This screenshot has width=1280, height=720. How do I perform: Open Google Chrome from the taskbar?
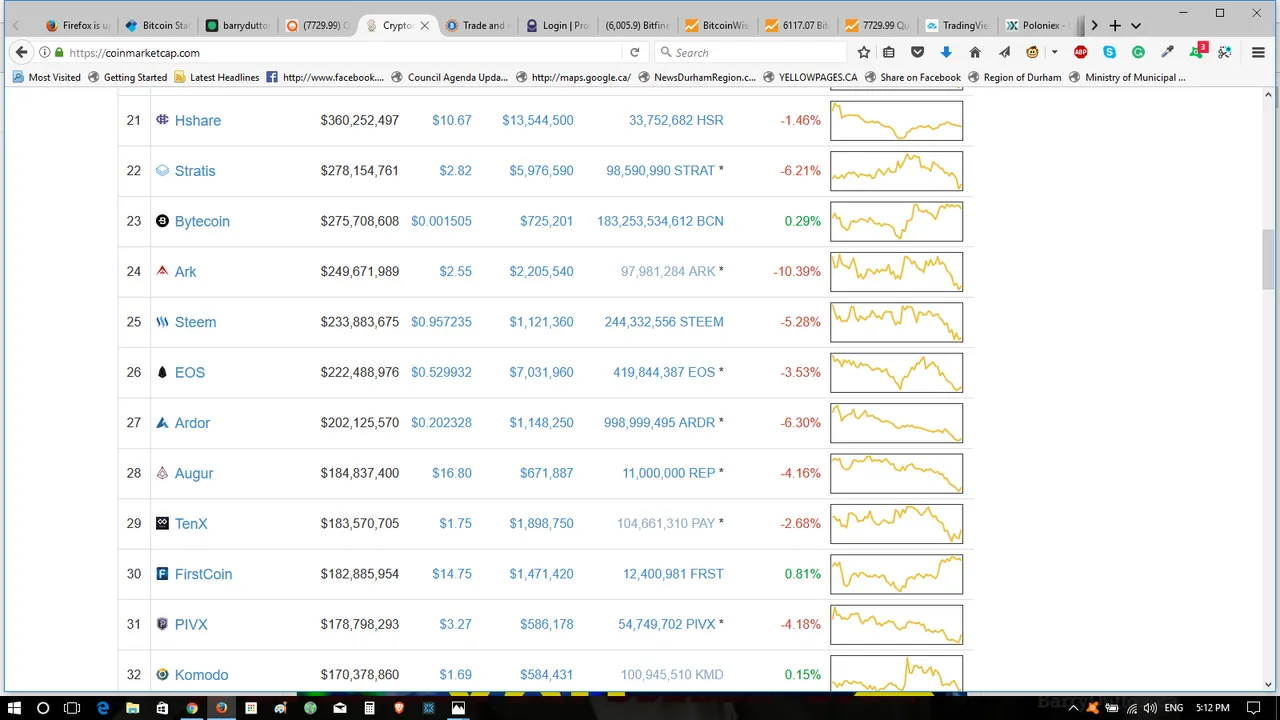click(x=192, y=708)
